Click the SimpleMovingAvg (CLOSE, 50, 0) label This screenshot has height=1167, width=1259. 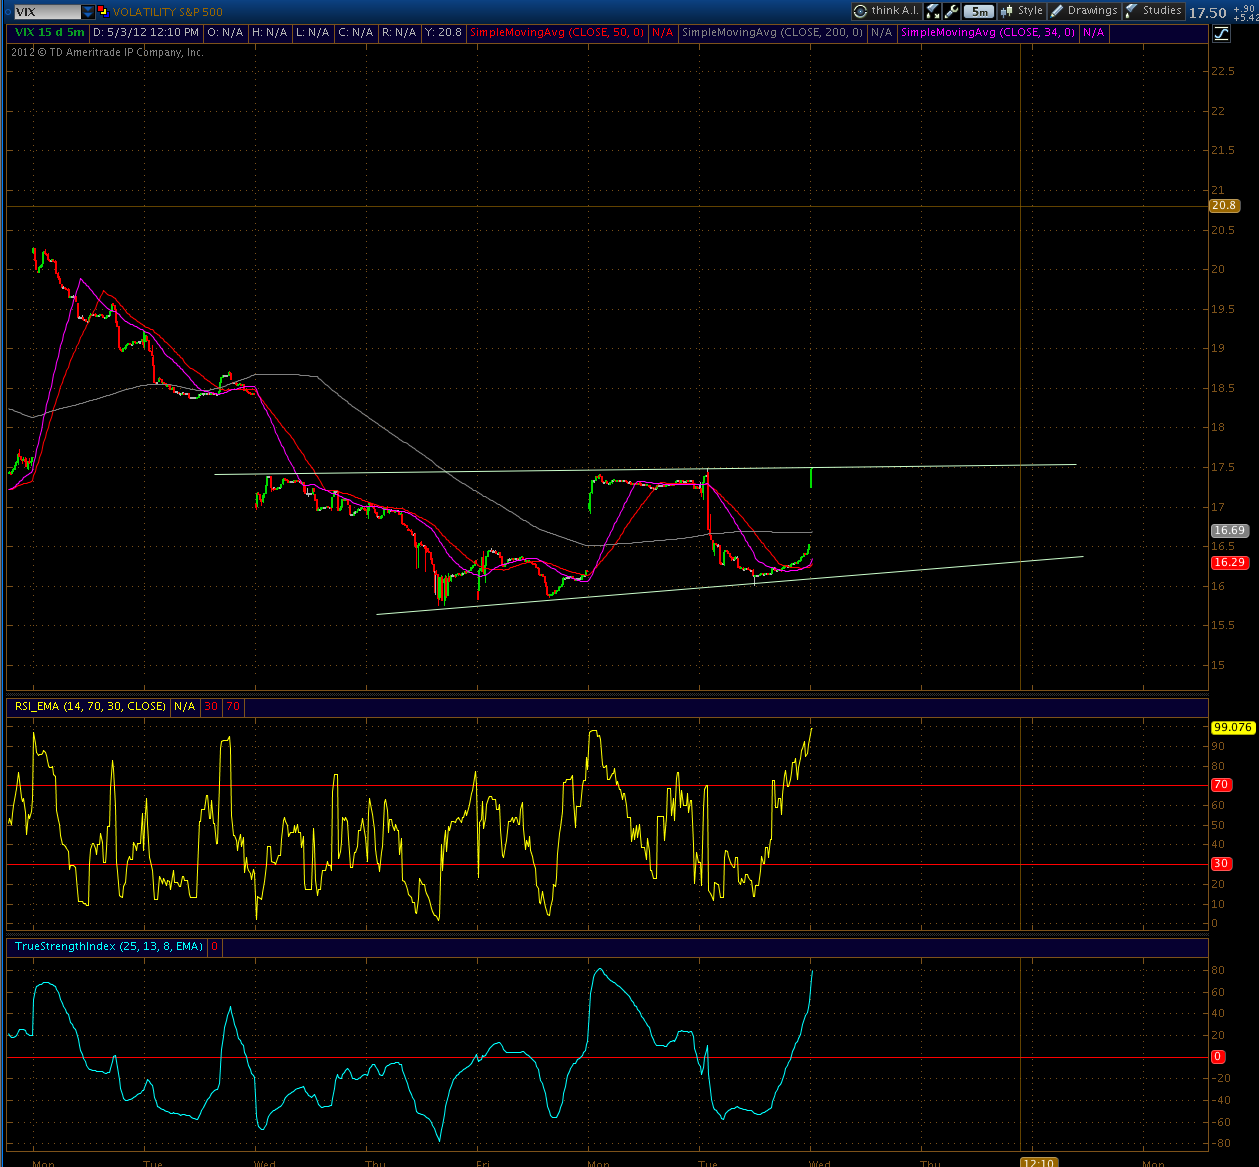(556, 33)
